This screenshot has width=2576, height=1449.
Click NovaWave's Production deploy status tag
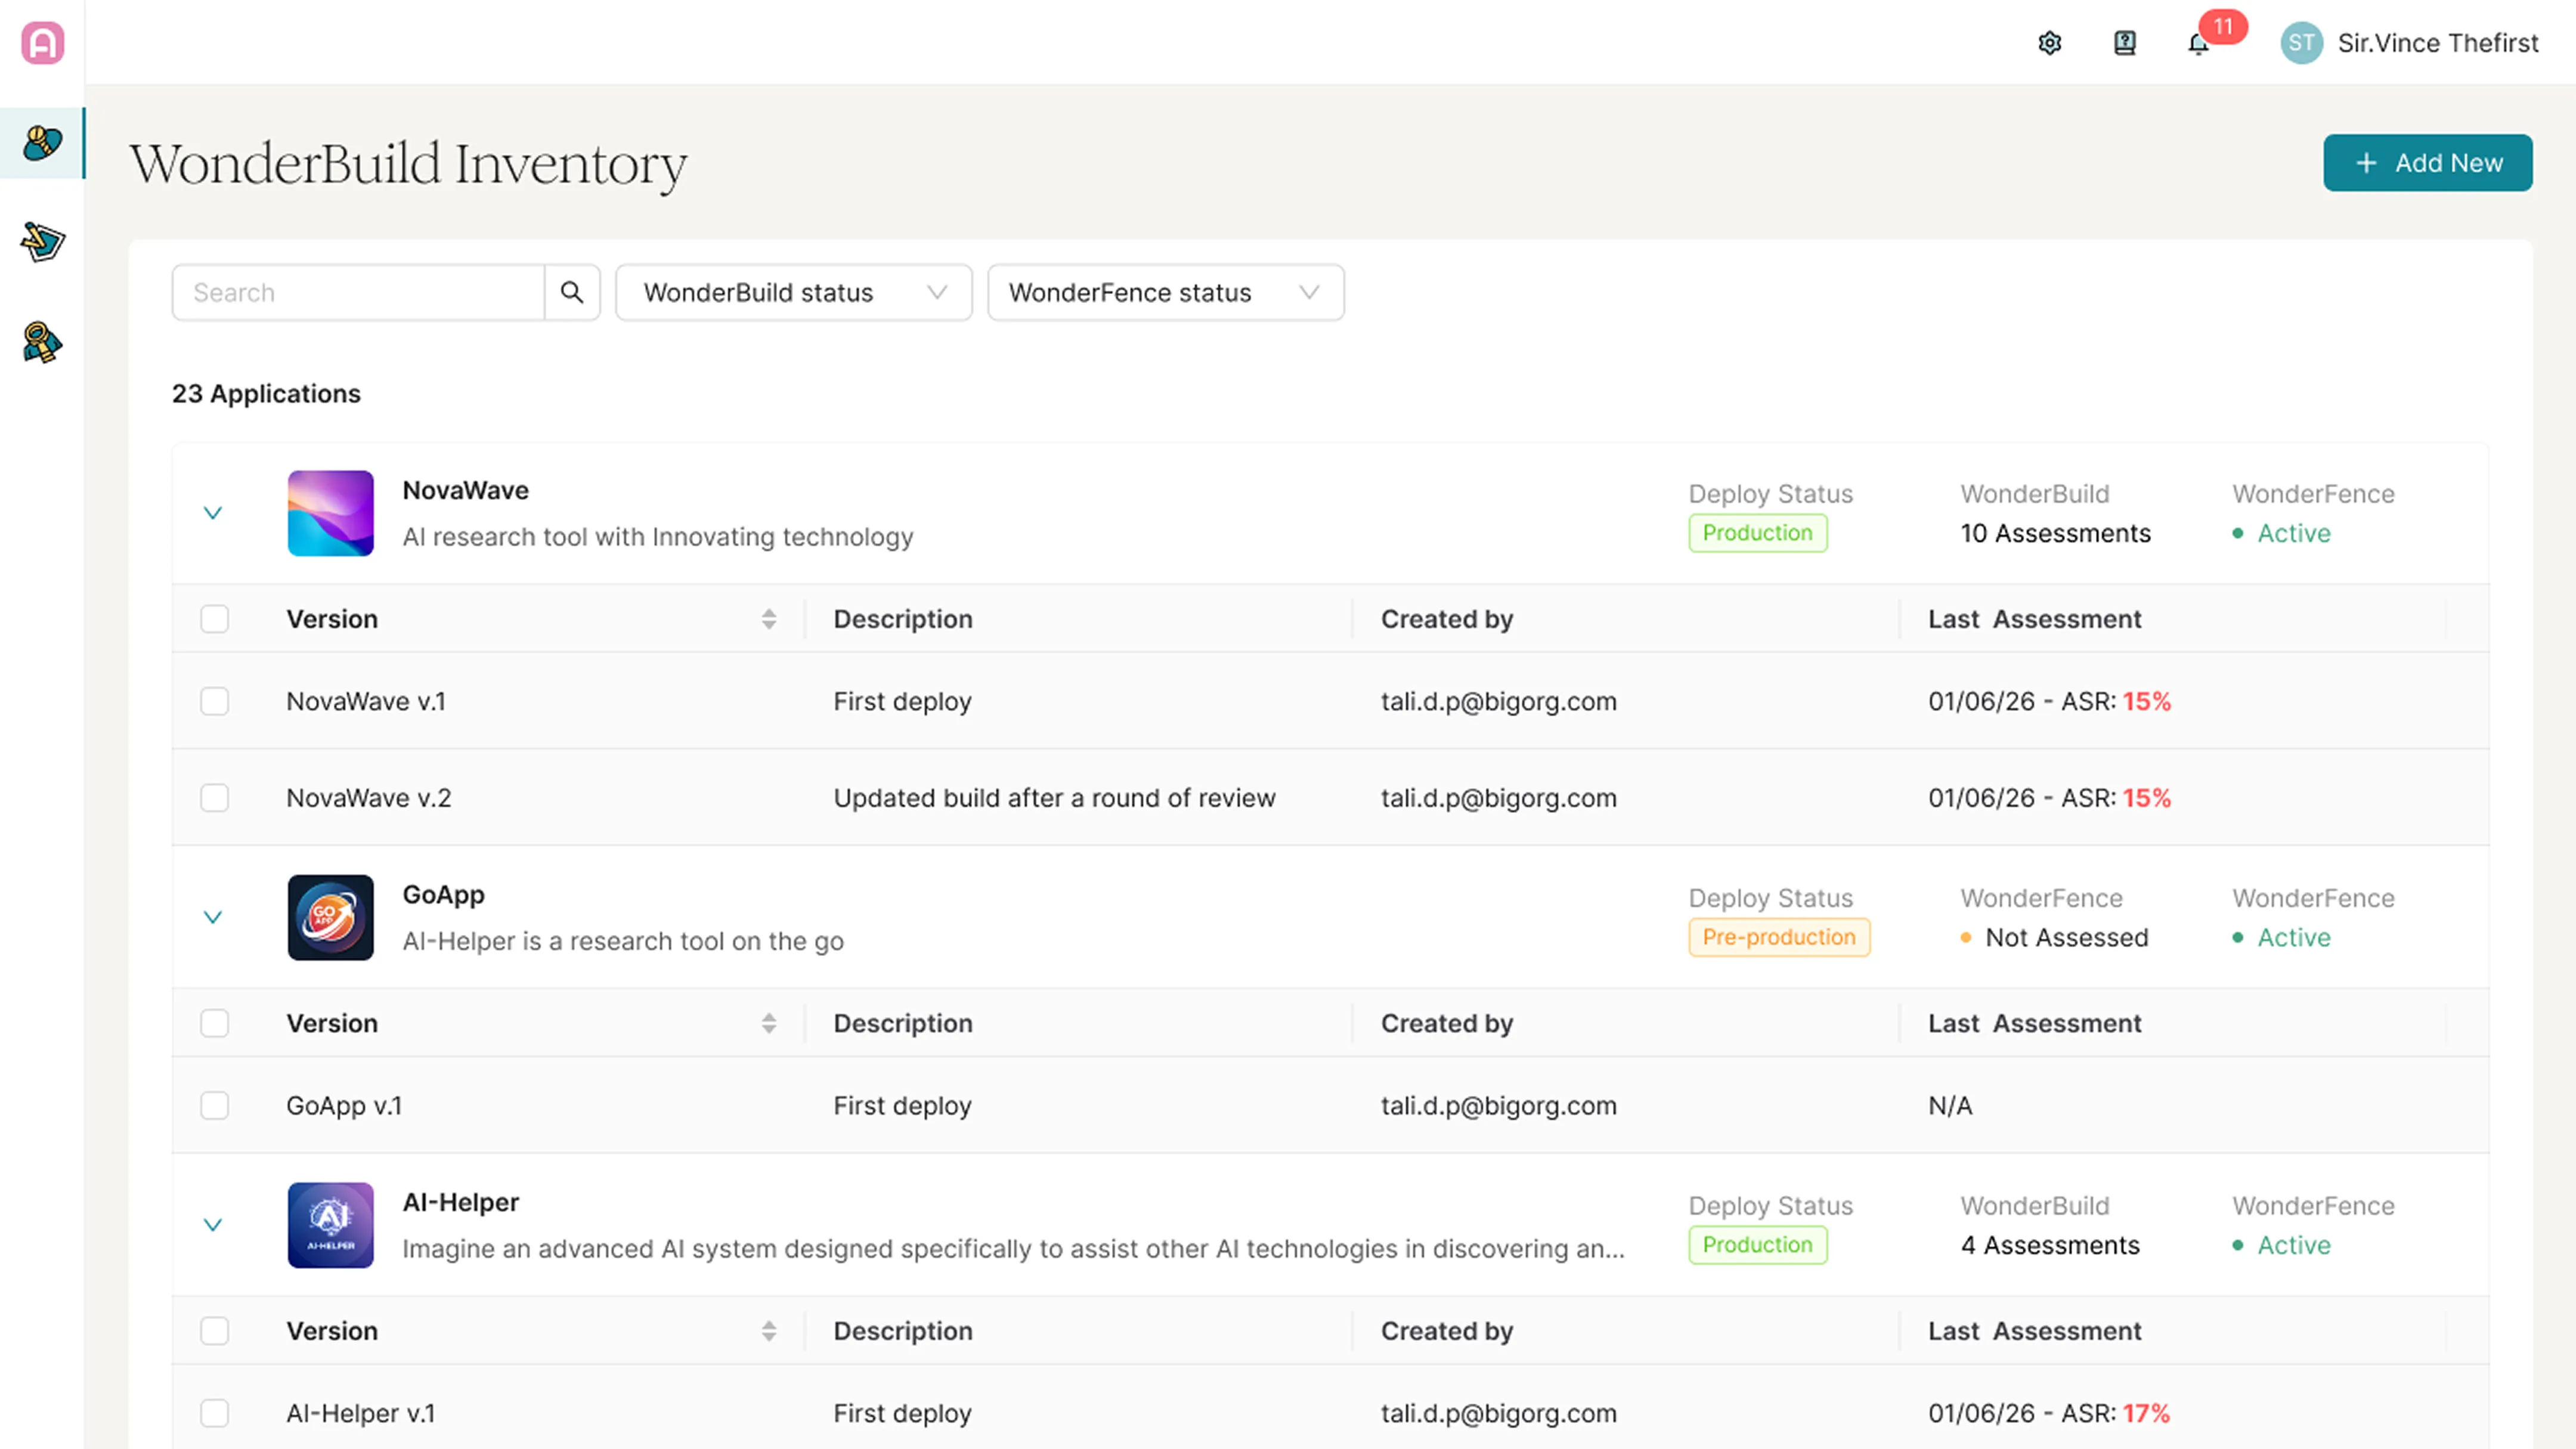click(x=1757, y=533)
